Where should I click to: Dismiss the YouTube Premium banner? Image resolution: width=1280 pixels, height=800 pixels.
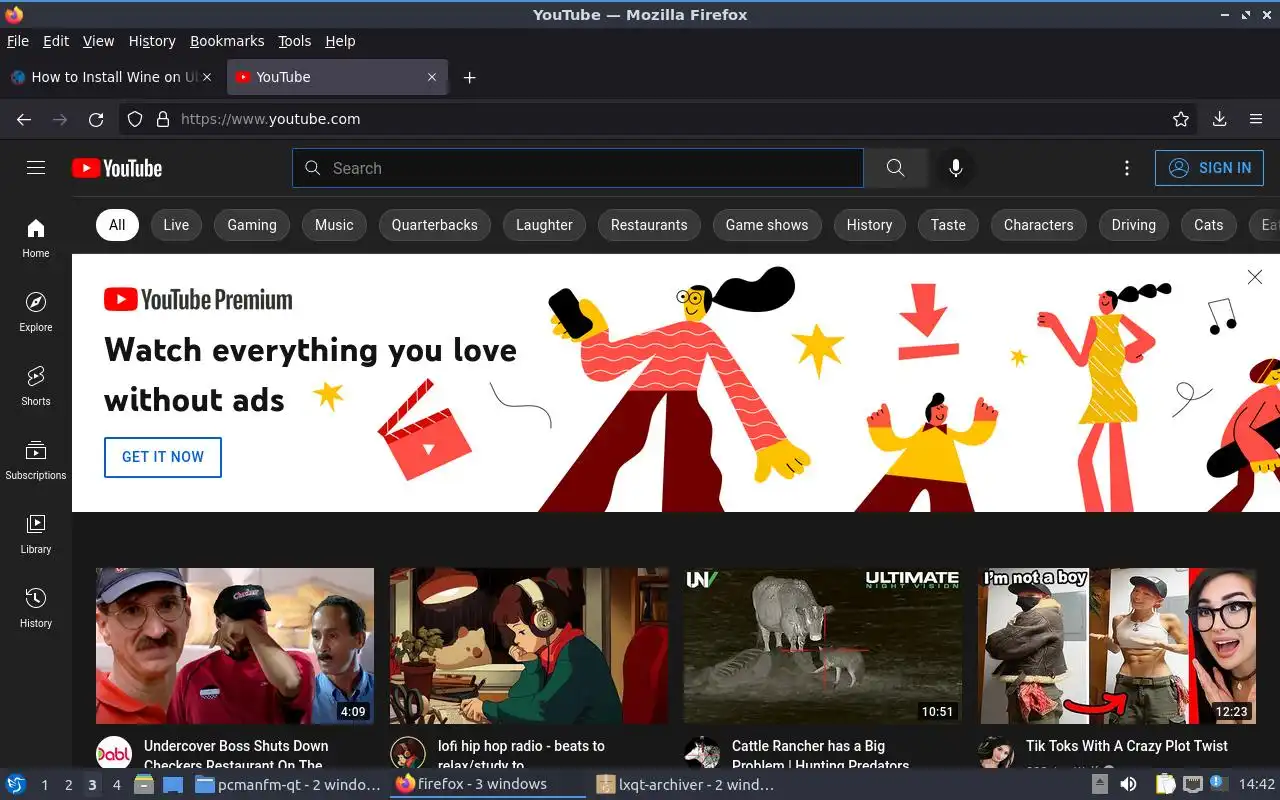1255,277
